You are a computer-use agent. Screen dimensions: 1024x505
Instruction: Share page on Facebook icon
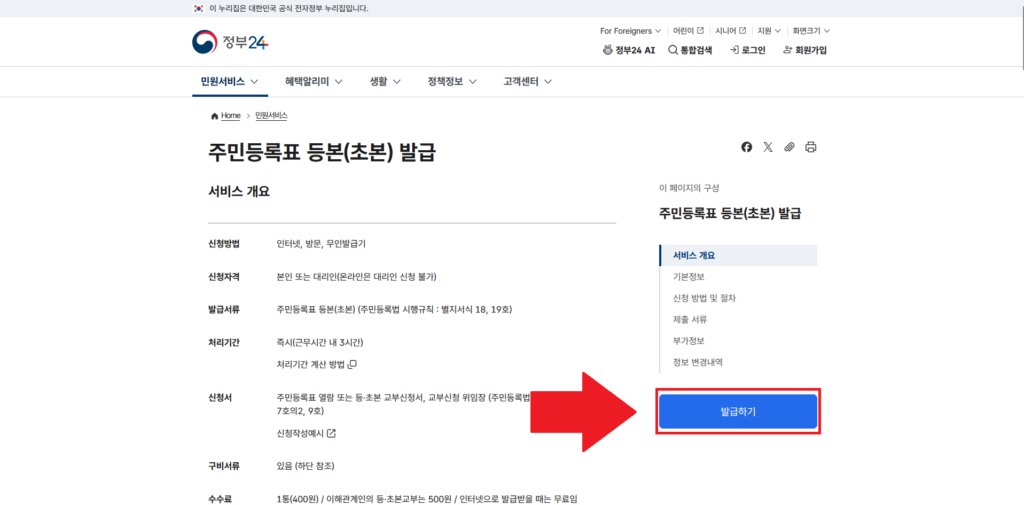pos(746,147)
